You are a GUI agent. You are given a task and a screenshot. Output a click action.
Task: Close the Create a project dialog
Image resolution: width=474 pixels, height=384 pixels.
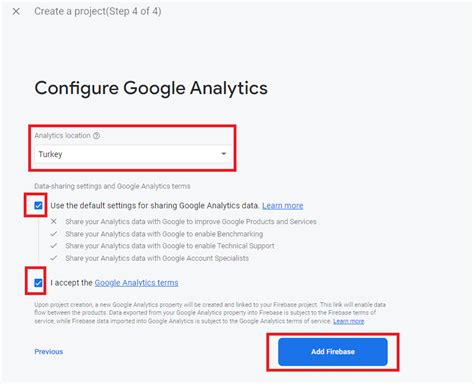(x=16, y=11)
